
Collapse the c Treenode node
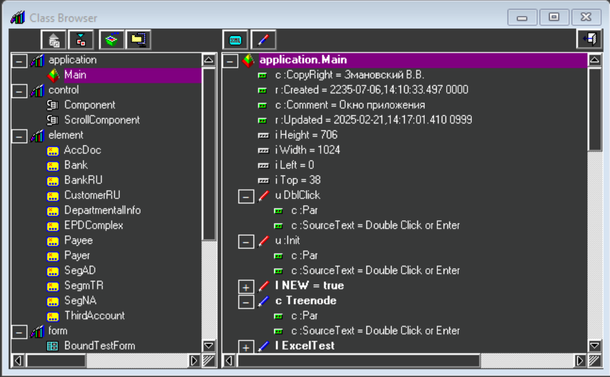pos(246,302)
